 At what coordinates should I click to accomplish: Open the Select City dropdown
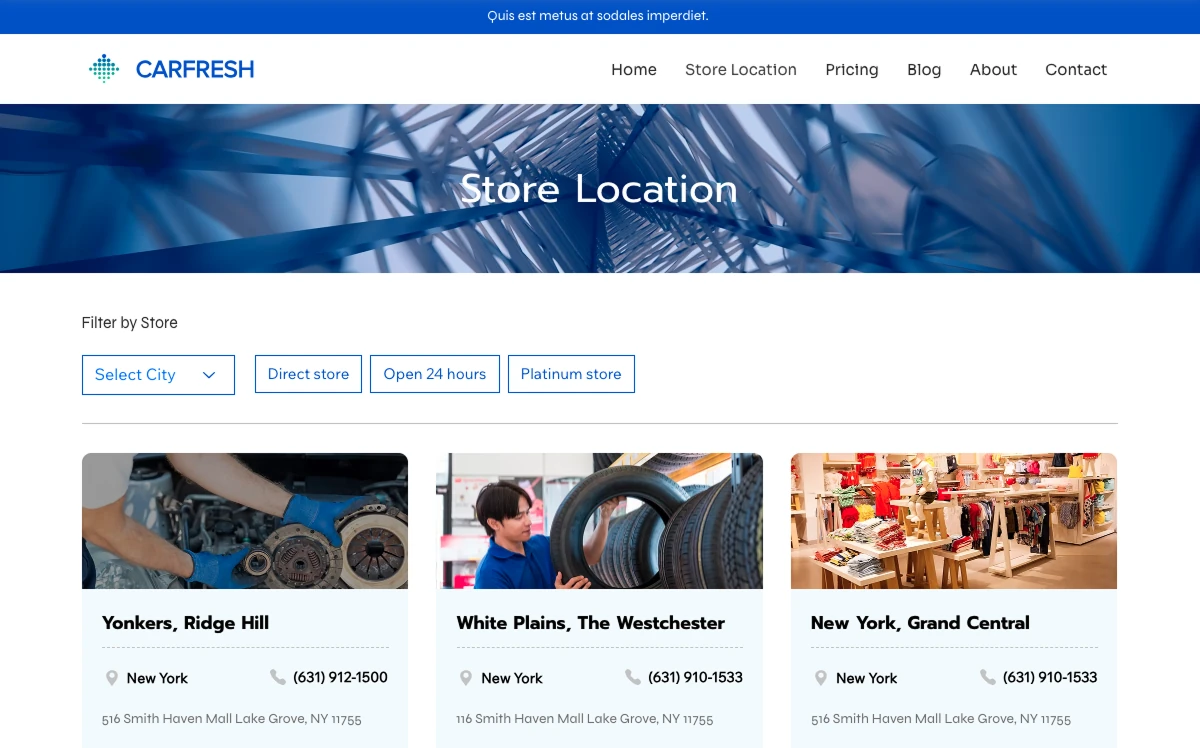coord(158,375)
